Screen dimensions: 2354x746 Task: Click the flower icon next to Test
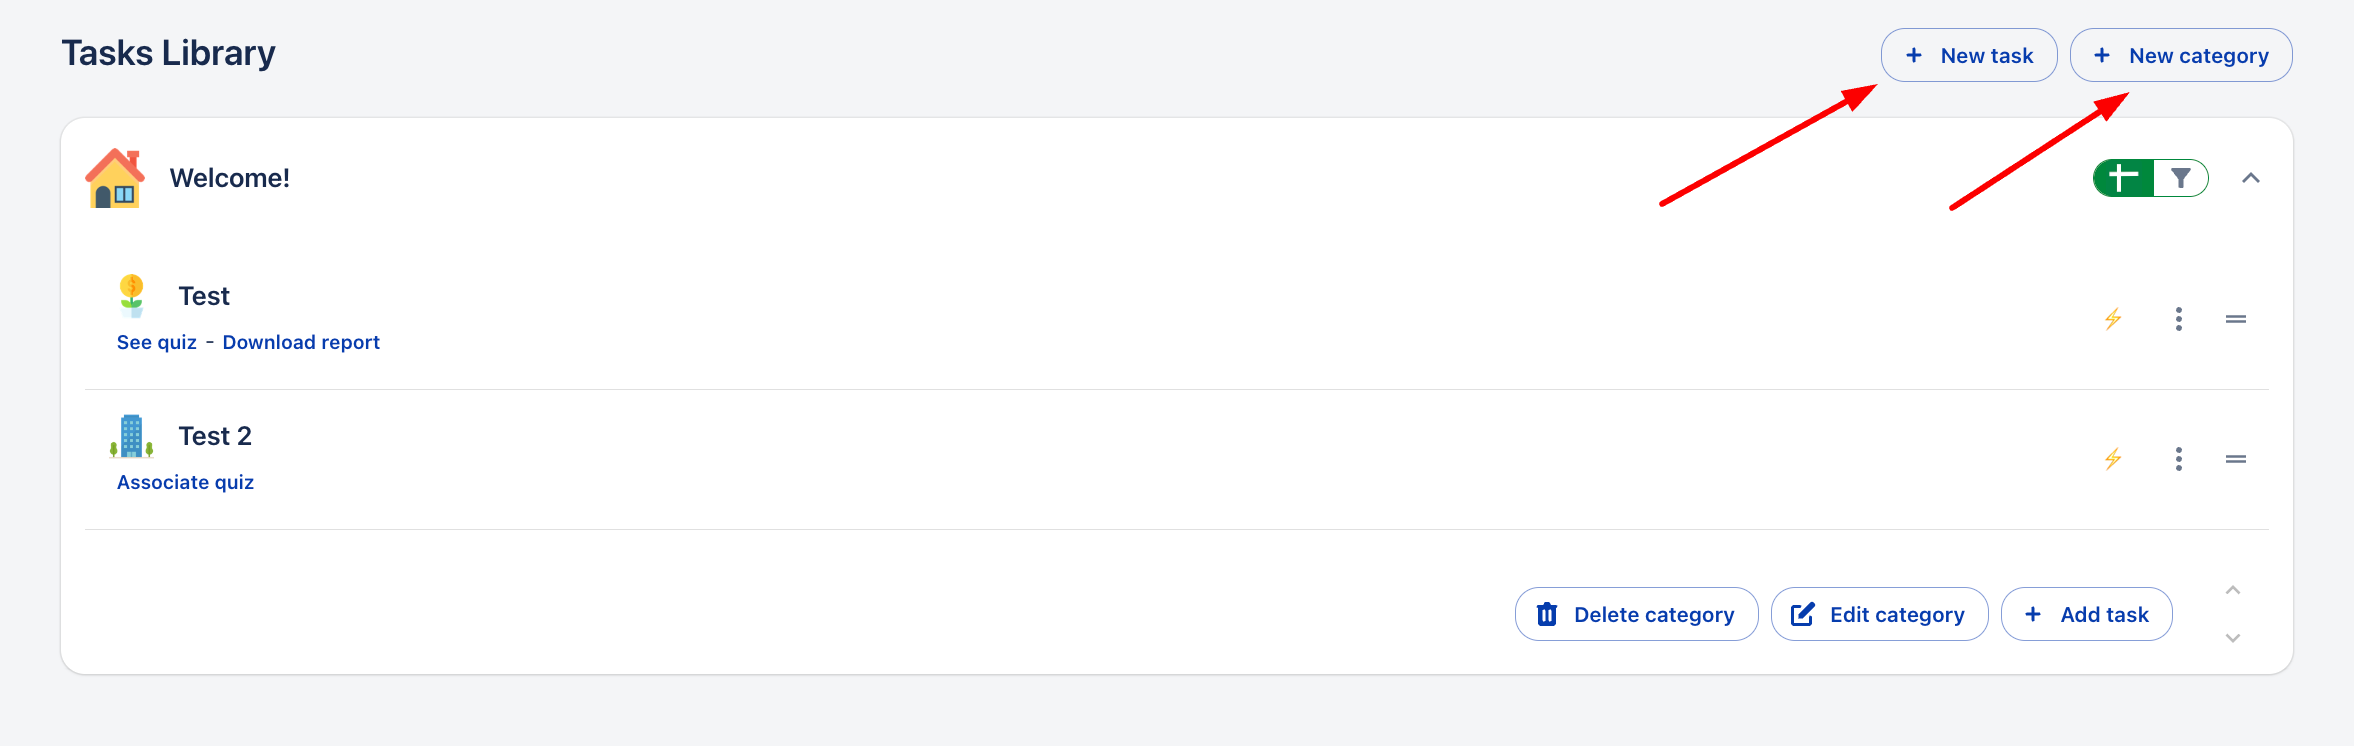[x=132, y=296]
